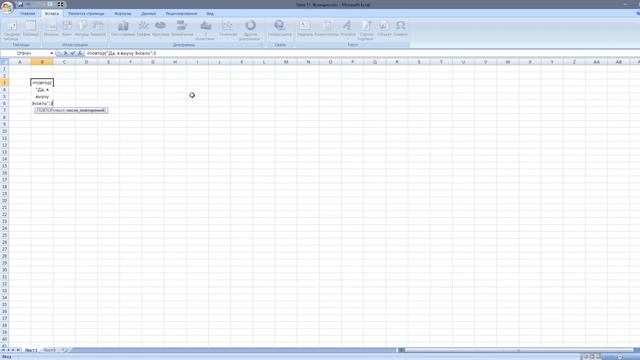Select row 10 header
640x360 pixels.
point(4,131)
